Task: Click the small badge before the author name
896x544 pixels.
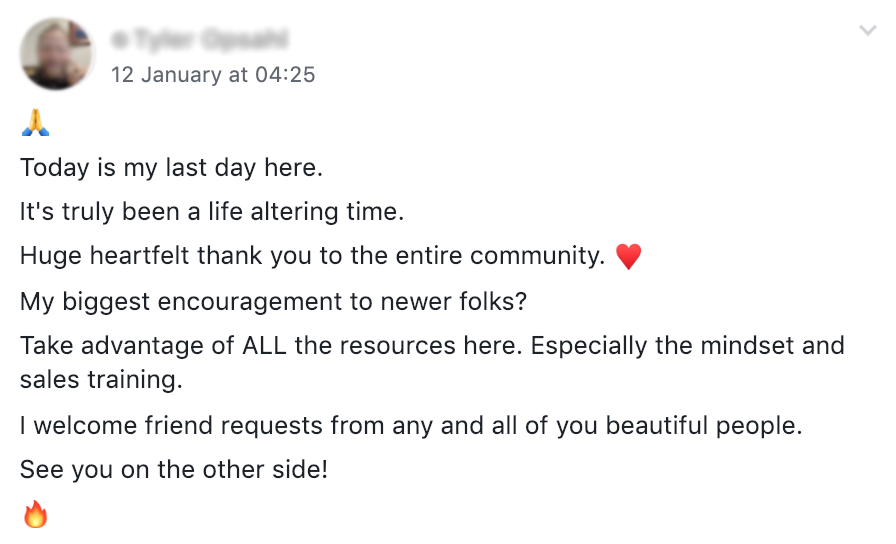Action: tap(118, 40)
